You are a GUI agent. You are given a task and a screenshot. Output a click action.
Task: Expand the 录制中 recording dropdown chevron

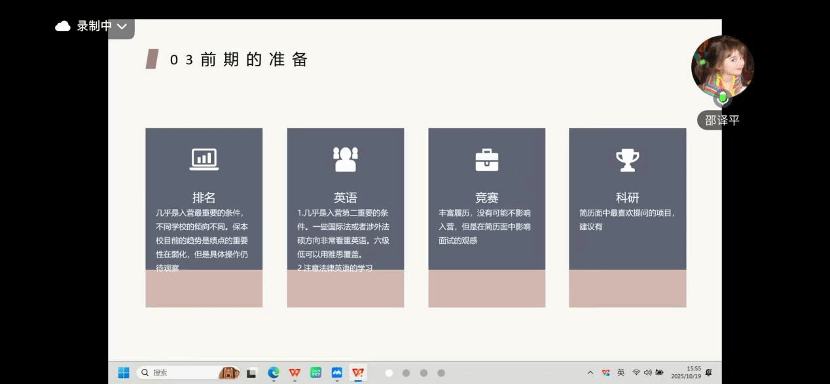click(x=122, y=26)
